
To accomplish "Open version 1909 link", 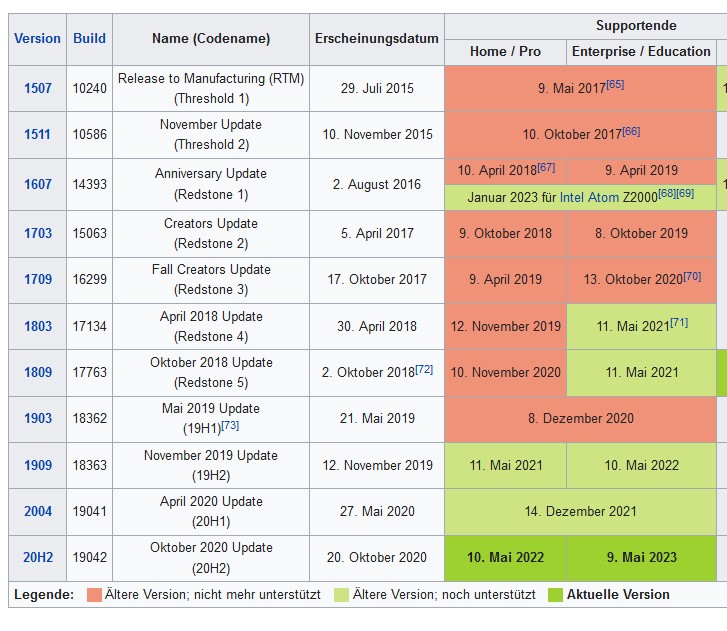I will (x=38, y=465).
